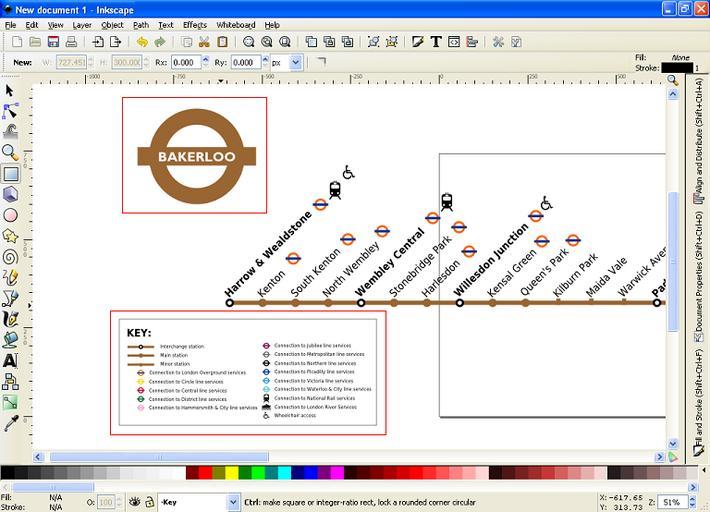The image size is (710, 512).
Task: Click zoom fit icon above scrollbar
Action: pos(673,81)
